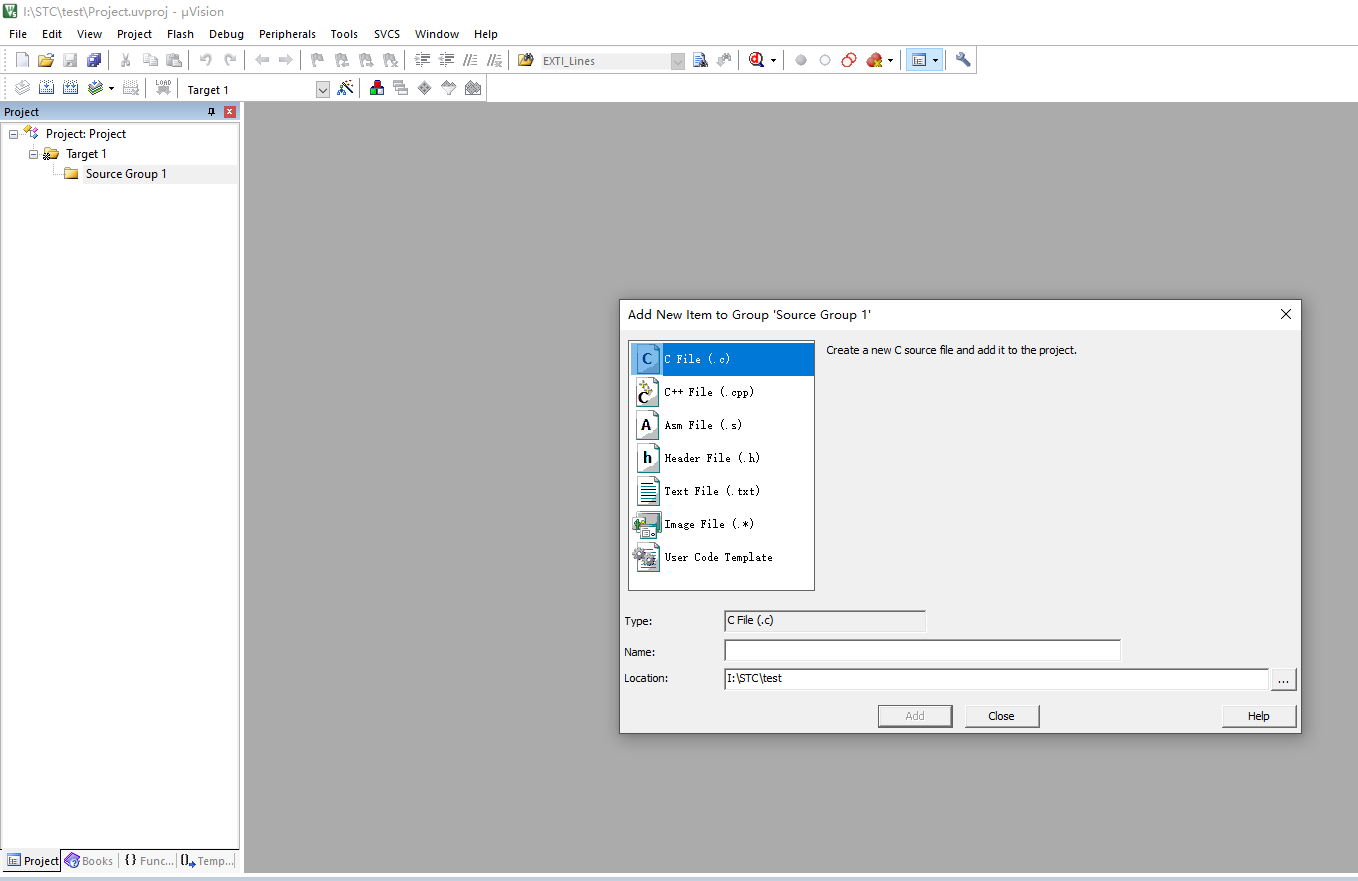The width and height of the screenshot is (1358, 881).
Task: Start the debug session with the red d magnifier
Action: point(756,60)
